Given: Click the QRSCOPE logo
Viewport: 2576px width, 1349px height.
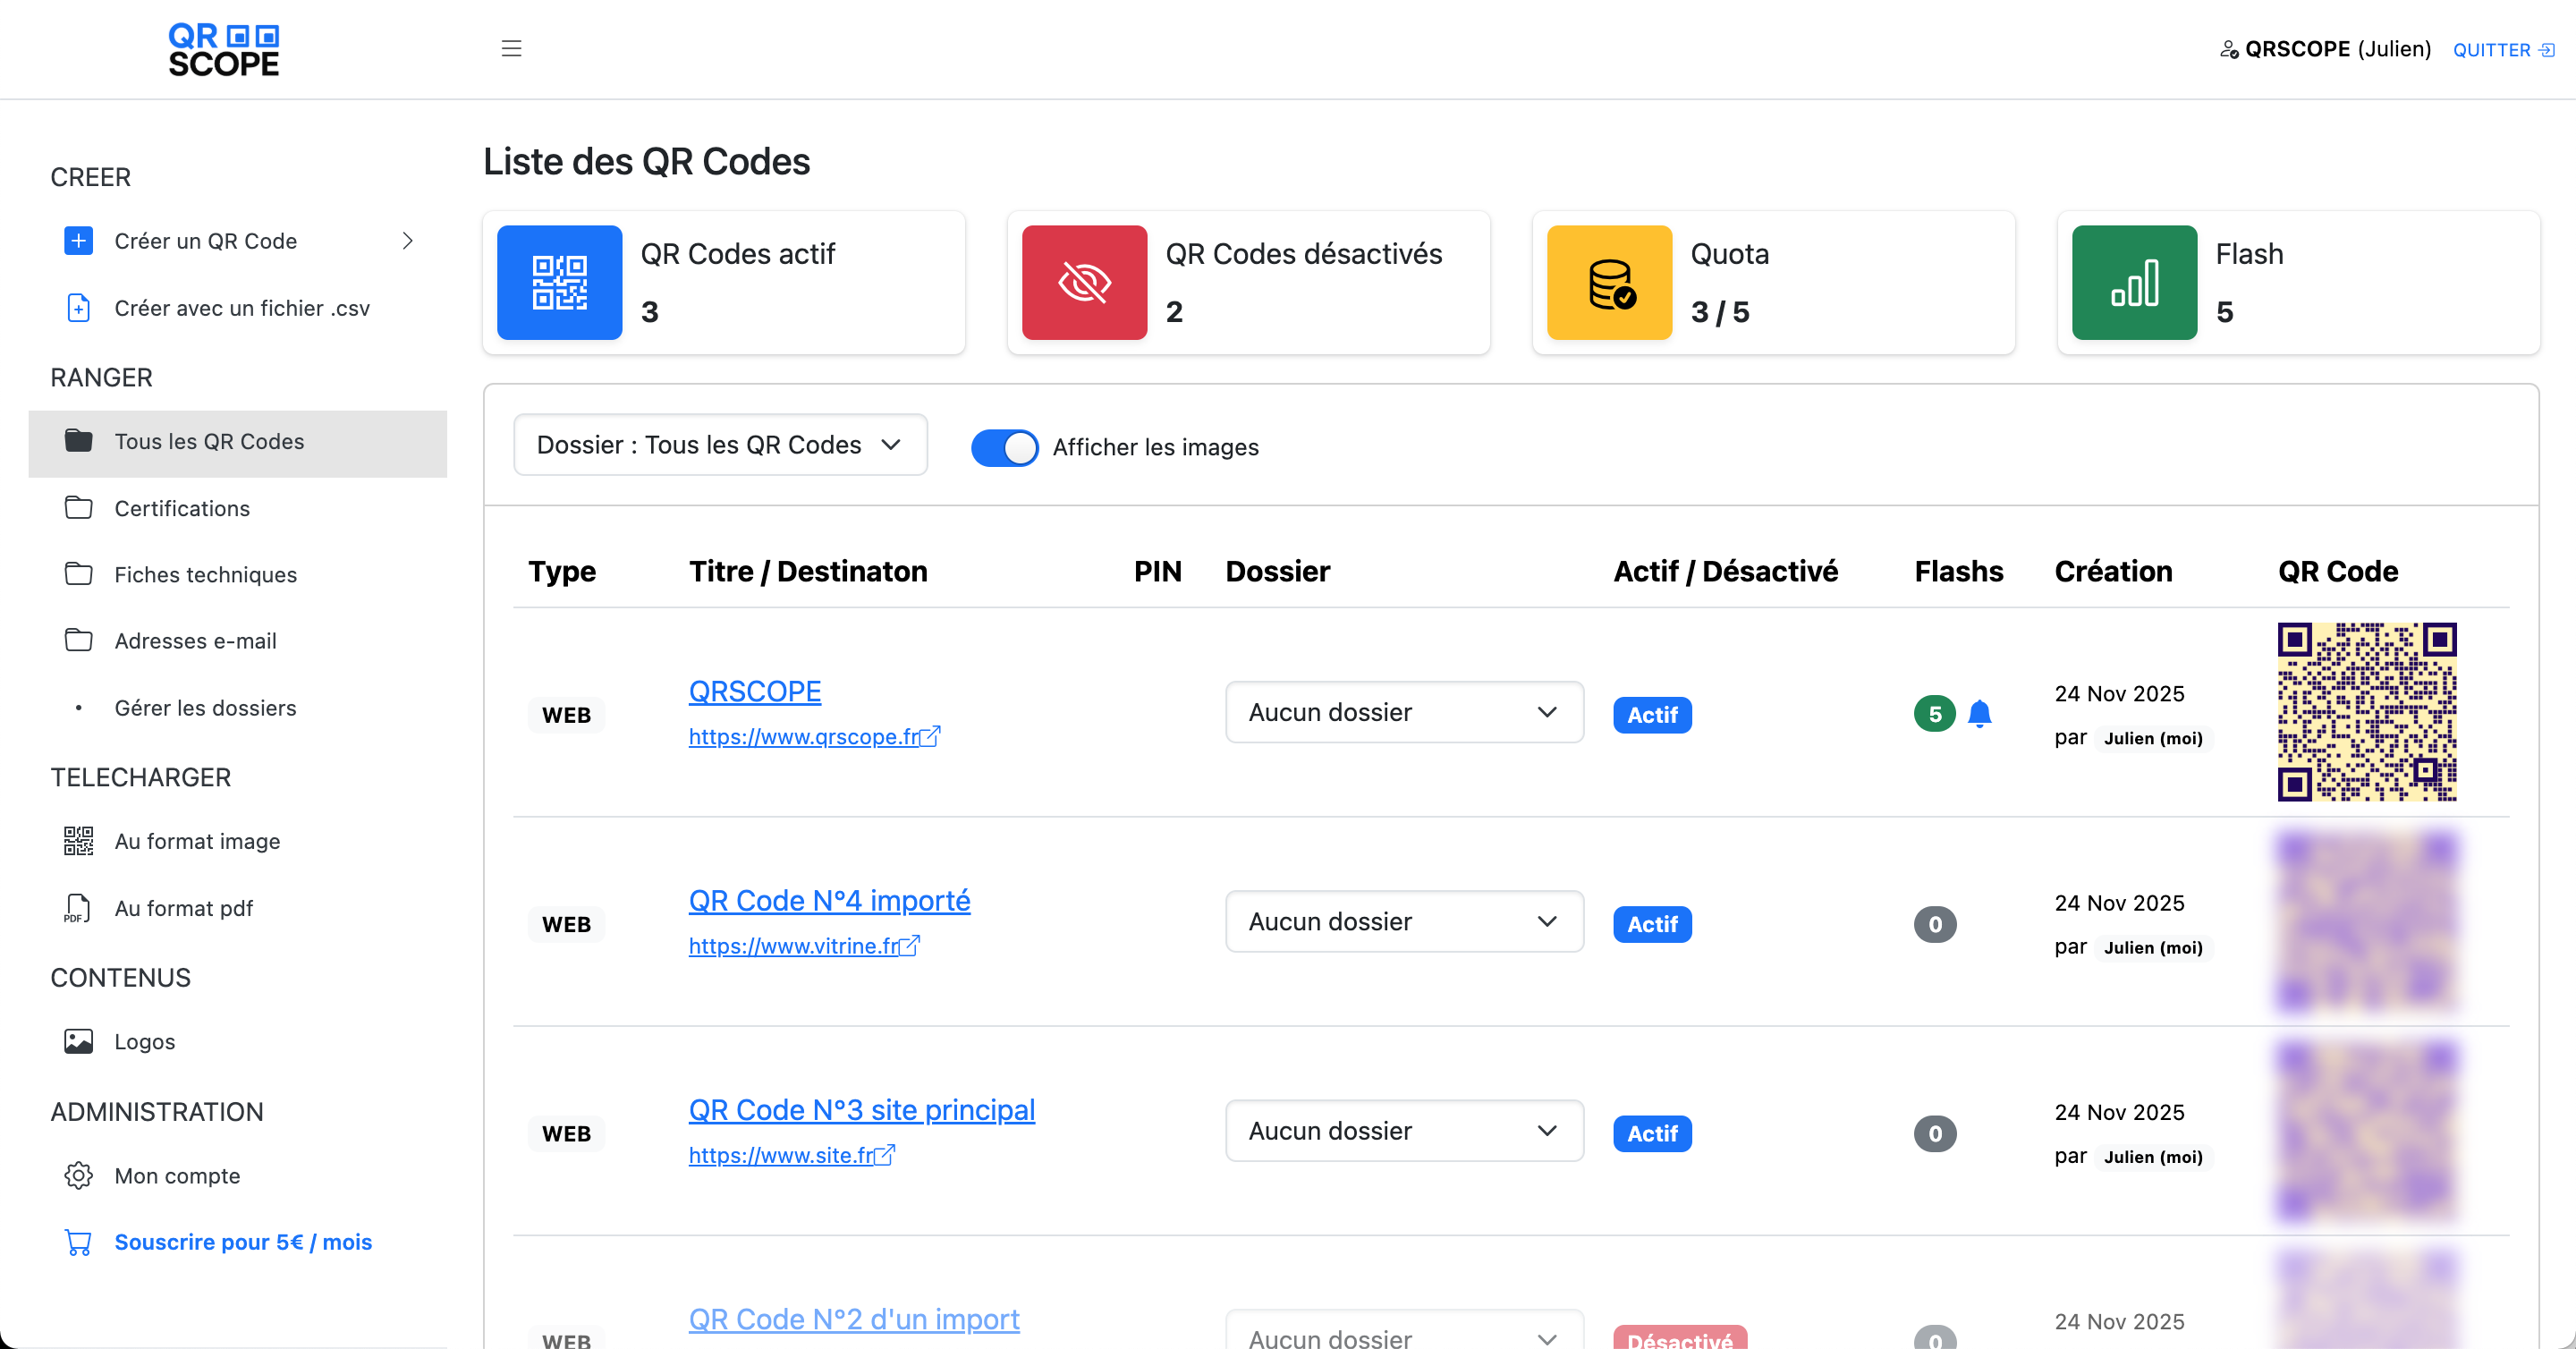Looking at the screenshot, I should (223, 49).
